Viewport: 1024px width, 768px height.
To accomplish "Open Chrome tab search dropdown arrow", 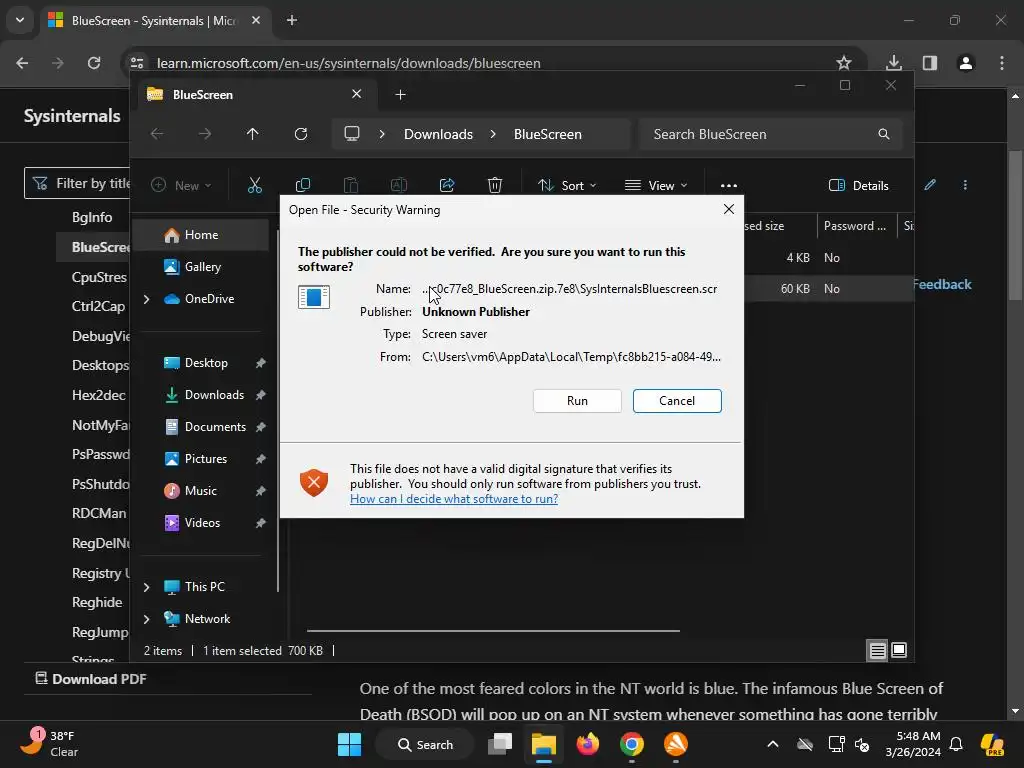I will (20, 20).
